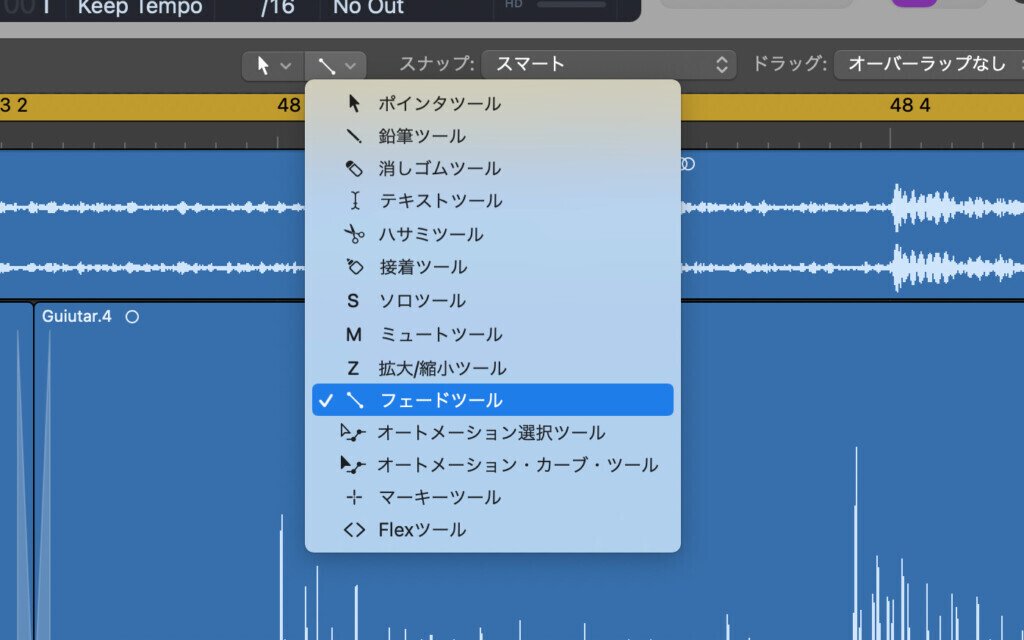Select the マーキーツール crosshair icon
The height and width of the screenshot is (640, 1024).
pyautogui.click(x=354, y=498)
